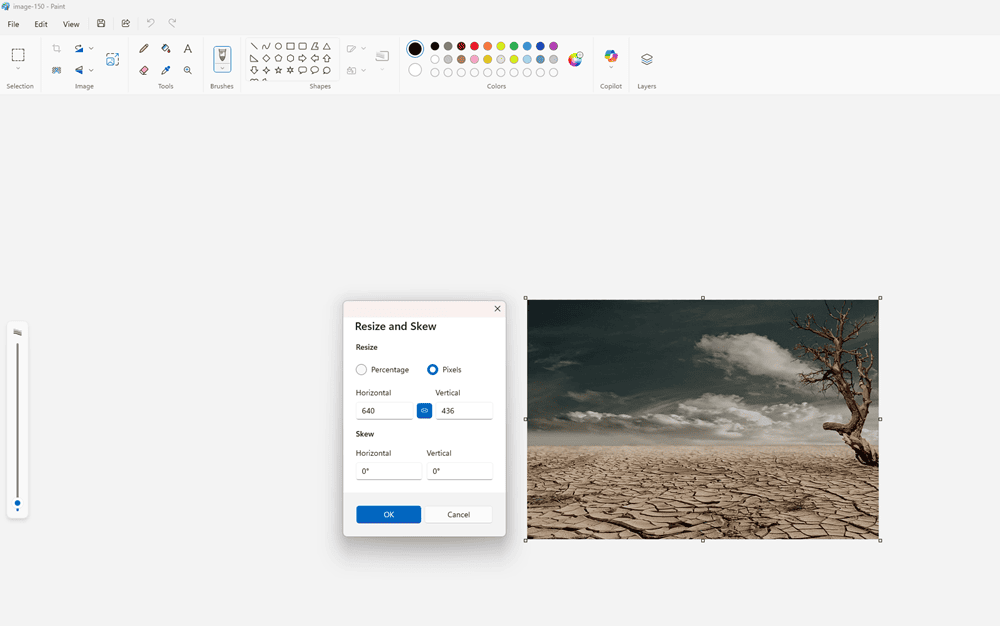Pick the red color swatch
This screenshot has height=626, width=1000.
(474, 46)
